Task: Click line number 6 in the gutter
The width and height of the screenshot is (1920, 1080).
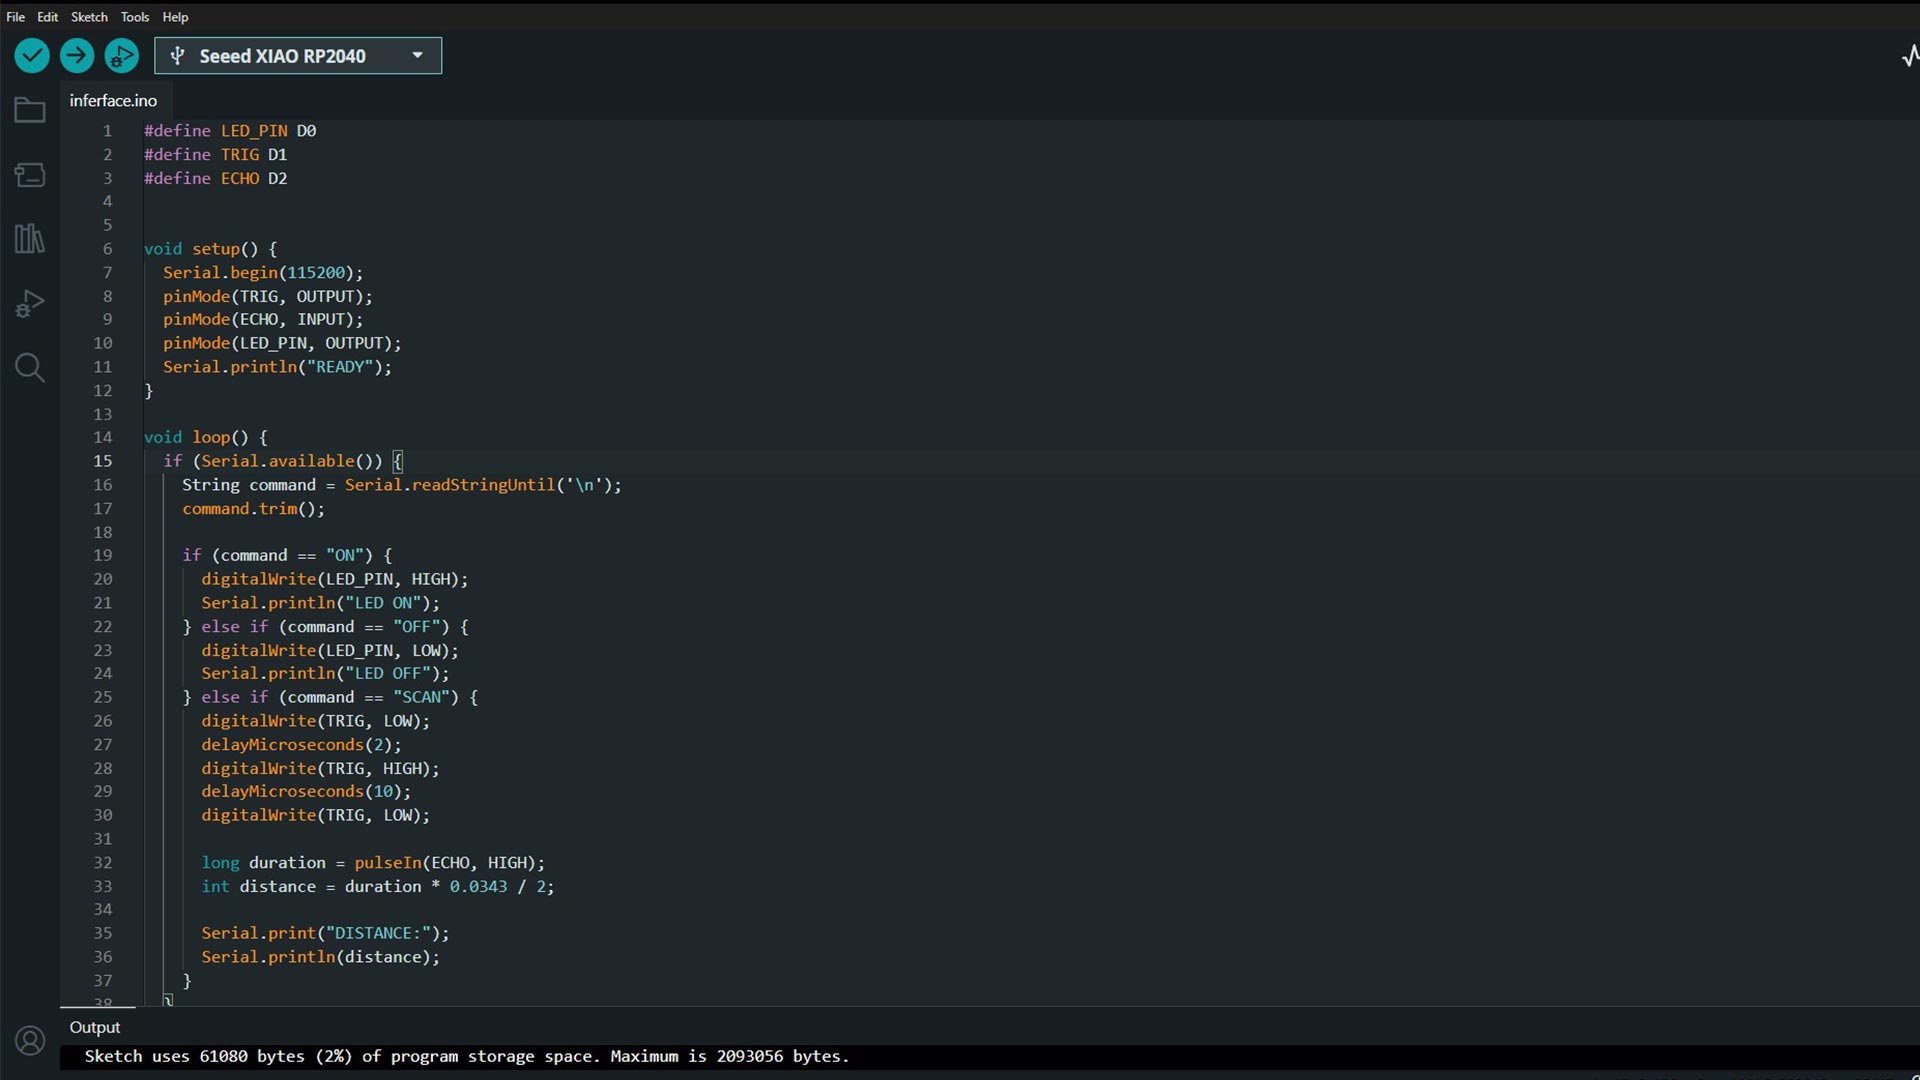Action: coord(108,249)
